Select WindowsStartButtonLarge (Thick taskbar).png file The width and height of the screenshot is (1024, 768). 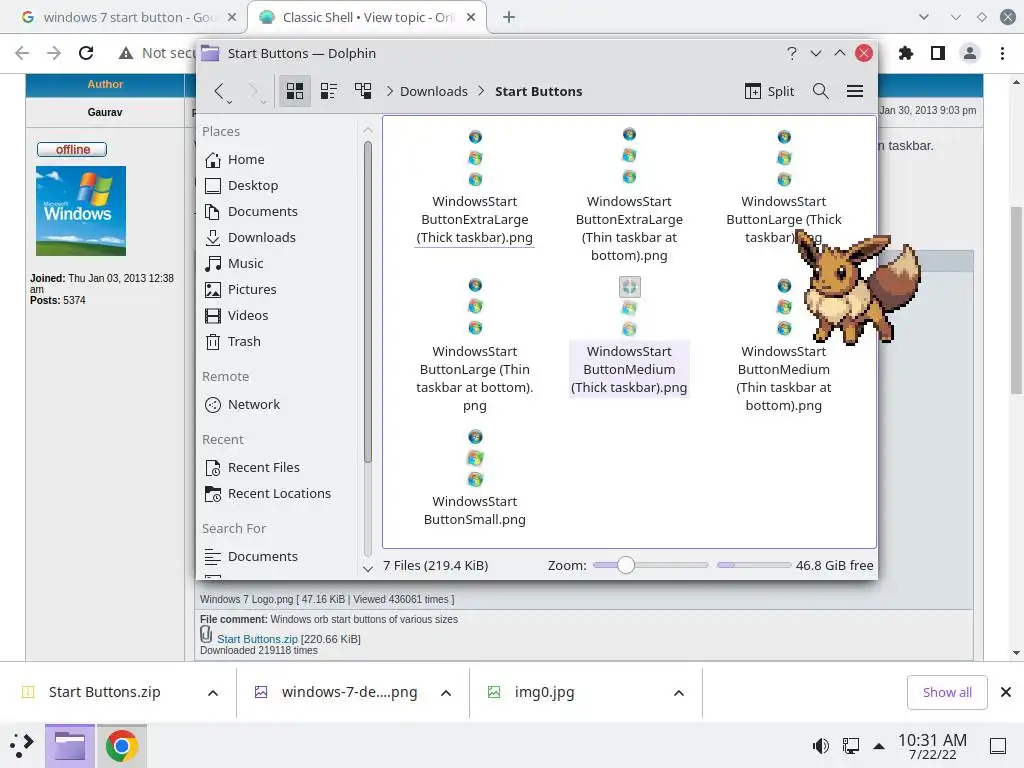[x=783, y=187]
